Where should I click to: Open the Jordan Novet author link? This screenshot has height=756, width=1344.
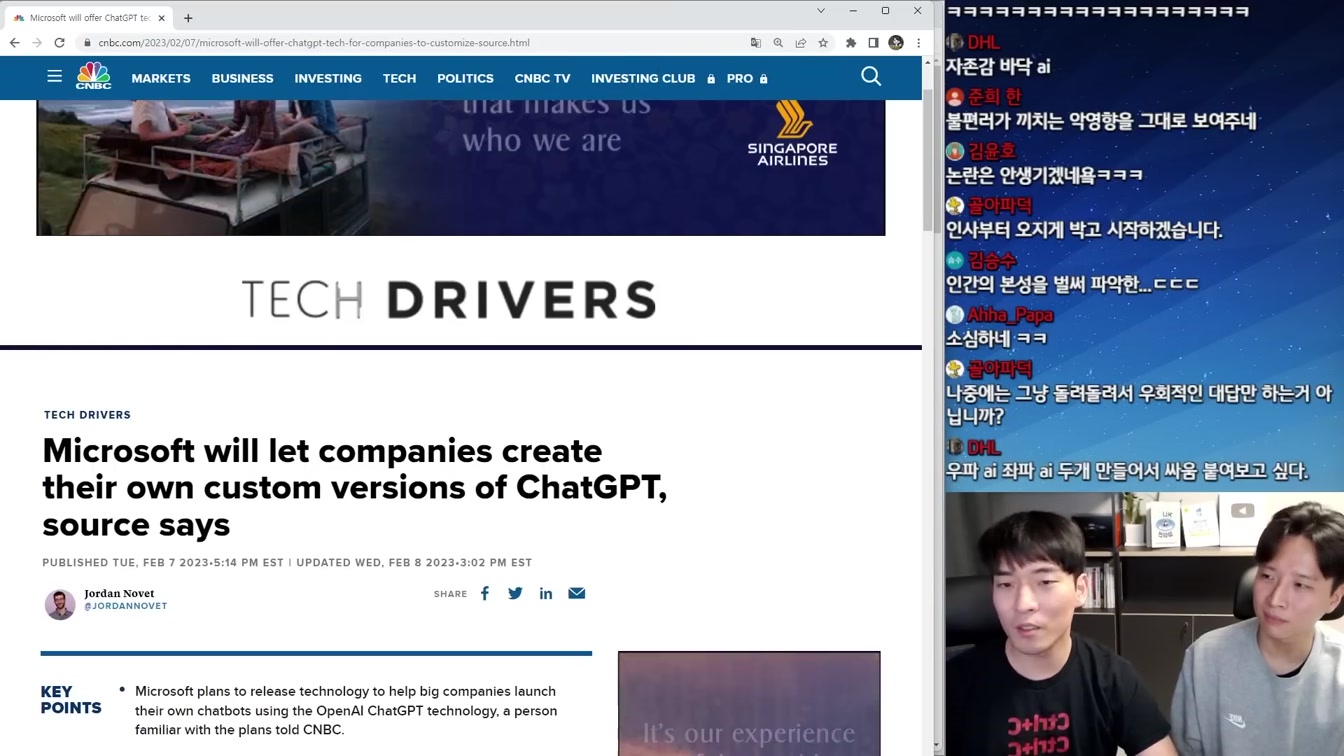point(119,593)
